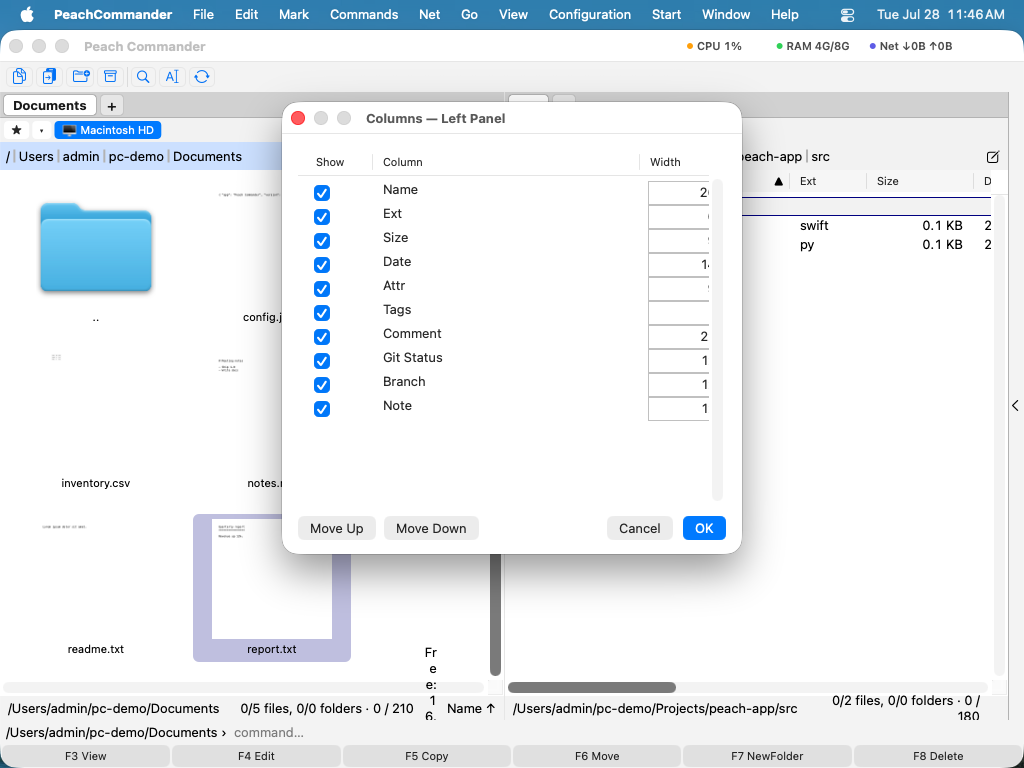This screenshot has width=1024, height=768.
Task: Click F7 NewFolder function button
Action: 767,756
